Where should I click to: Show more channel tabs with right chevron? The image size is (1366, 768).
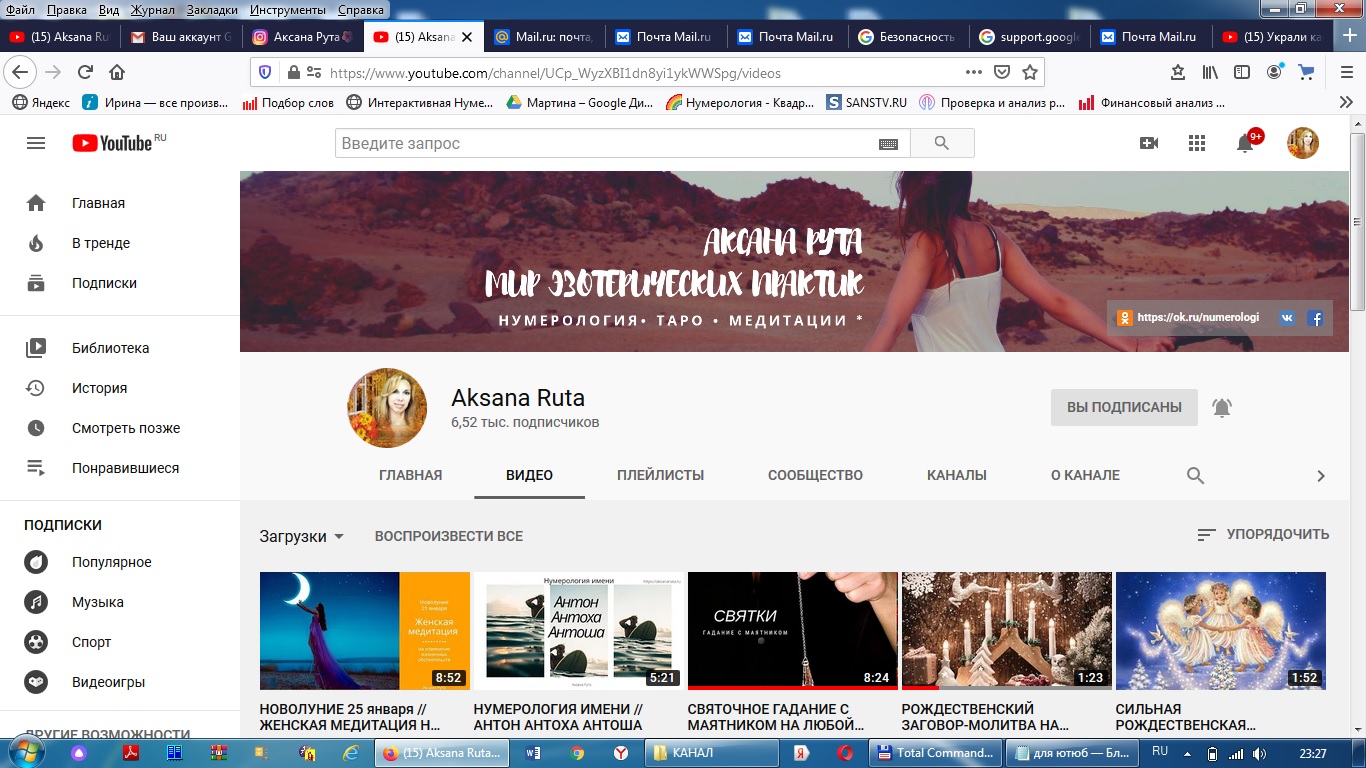point(1321,476)
